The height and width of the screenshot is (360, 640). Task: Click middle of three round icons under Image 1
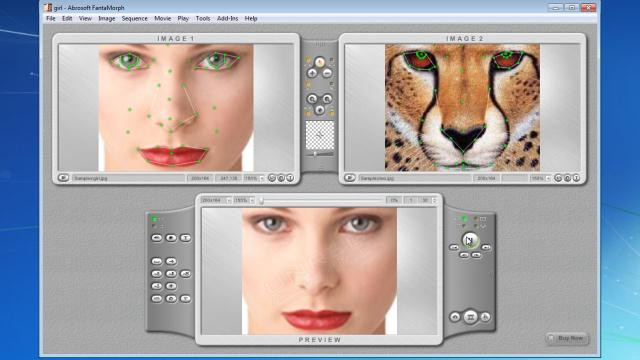click(x=281, y=178)
